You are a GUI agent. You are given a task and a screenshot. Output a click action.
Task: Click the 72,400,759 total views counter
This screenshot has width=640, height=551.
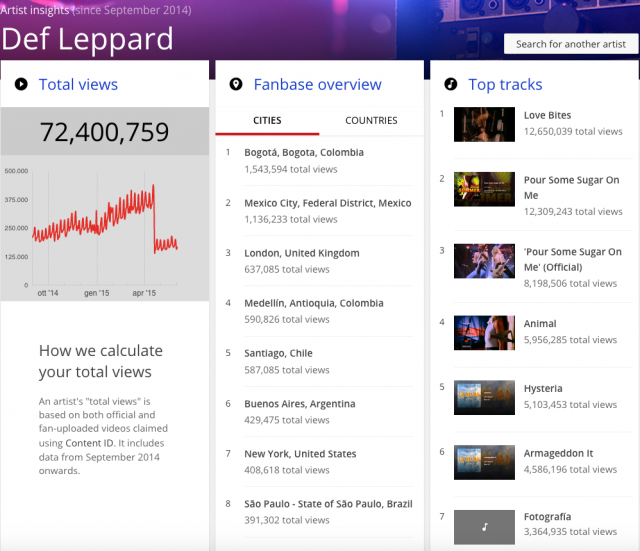[105, 131]
